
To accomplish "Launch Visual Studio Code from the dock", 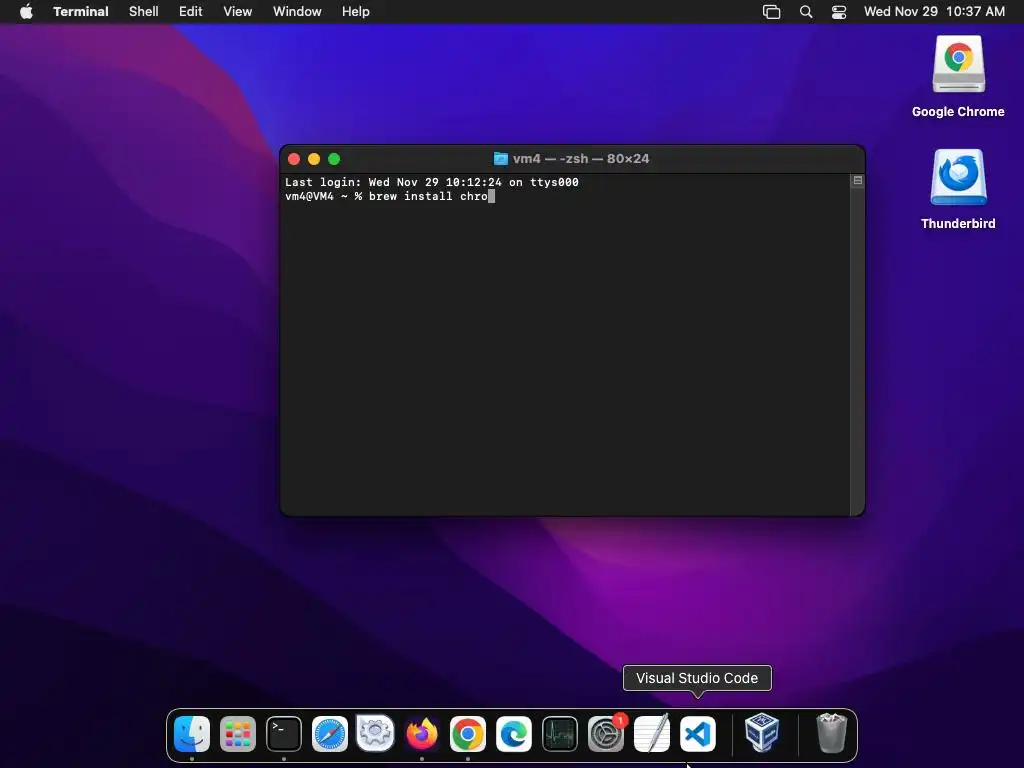I will 697,733.
